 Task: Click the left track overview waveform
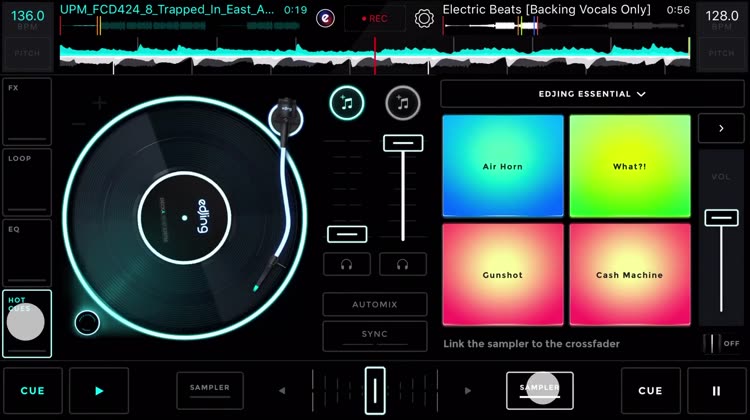point(180,26)
